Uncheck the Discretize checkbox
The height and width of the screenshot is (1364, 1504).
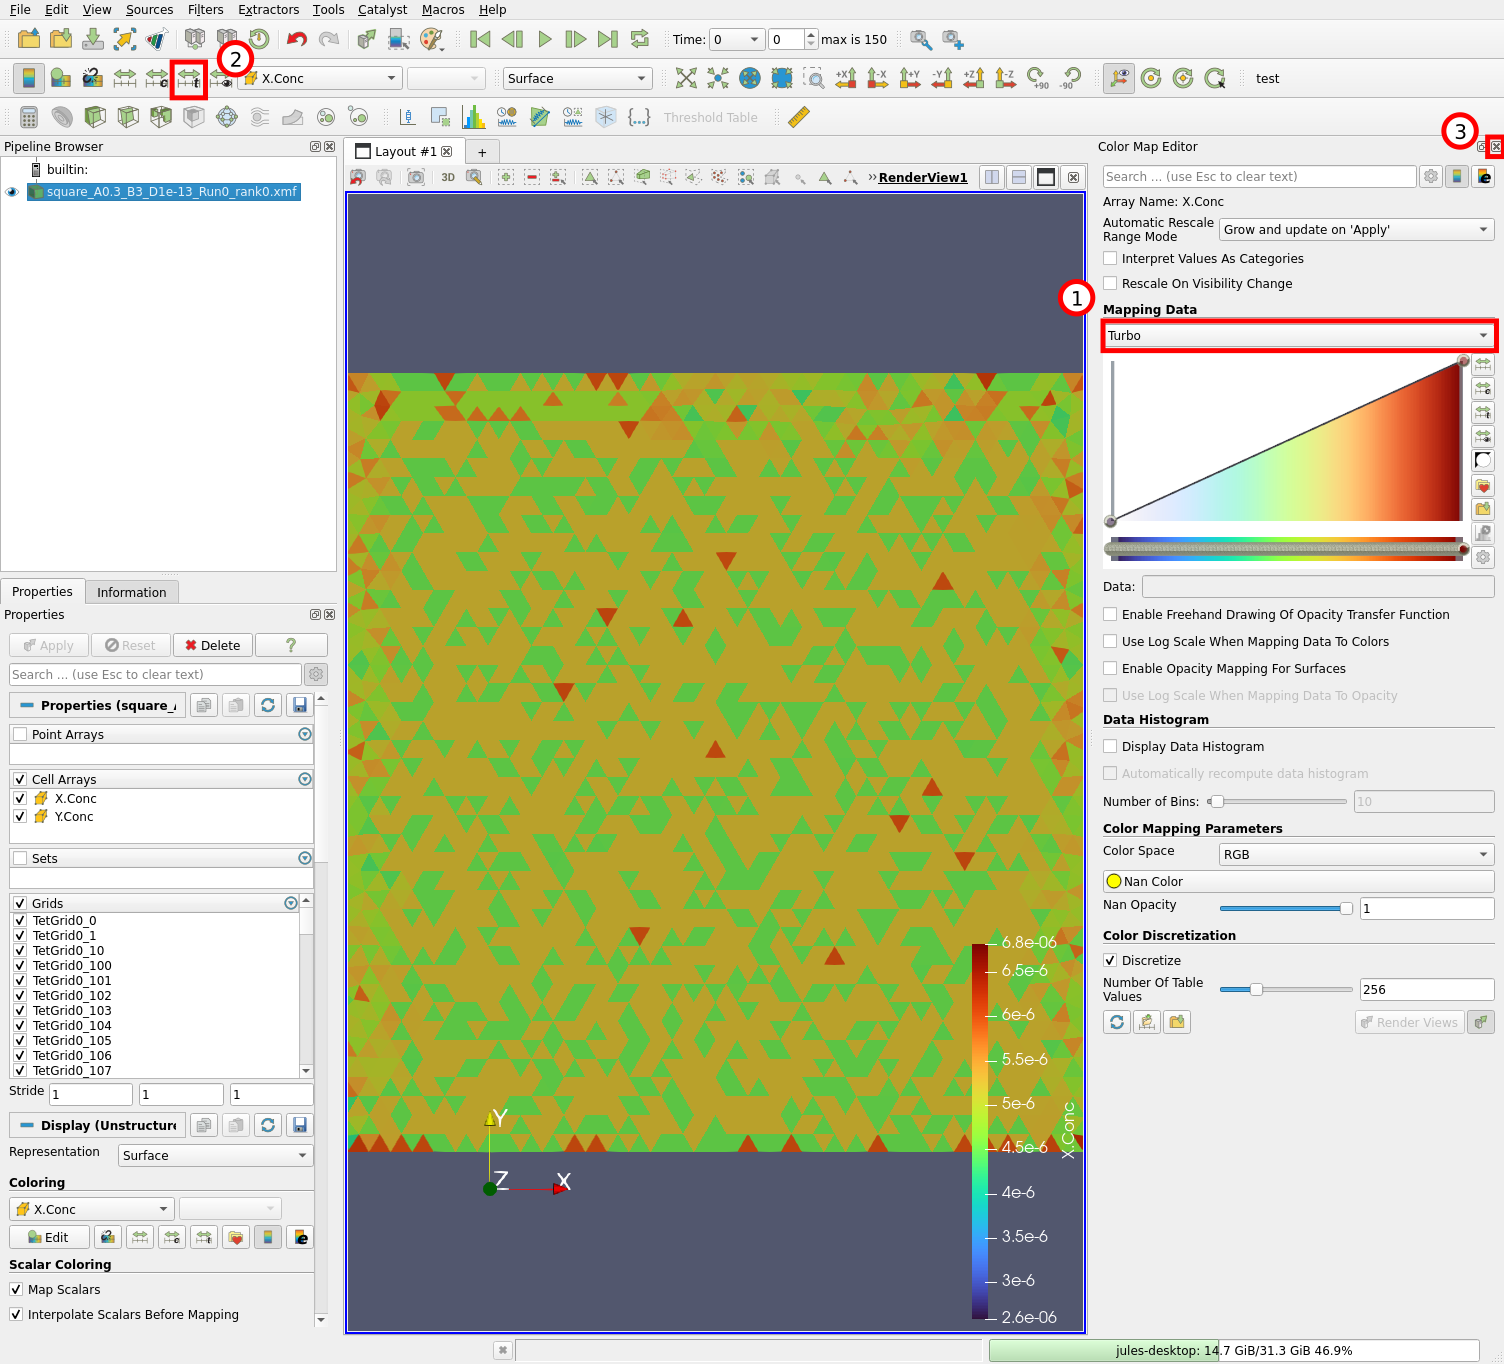tap(1110, 960)
